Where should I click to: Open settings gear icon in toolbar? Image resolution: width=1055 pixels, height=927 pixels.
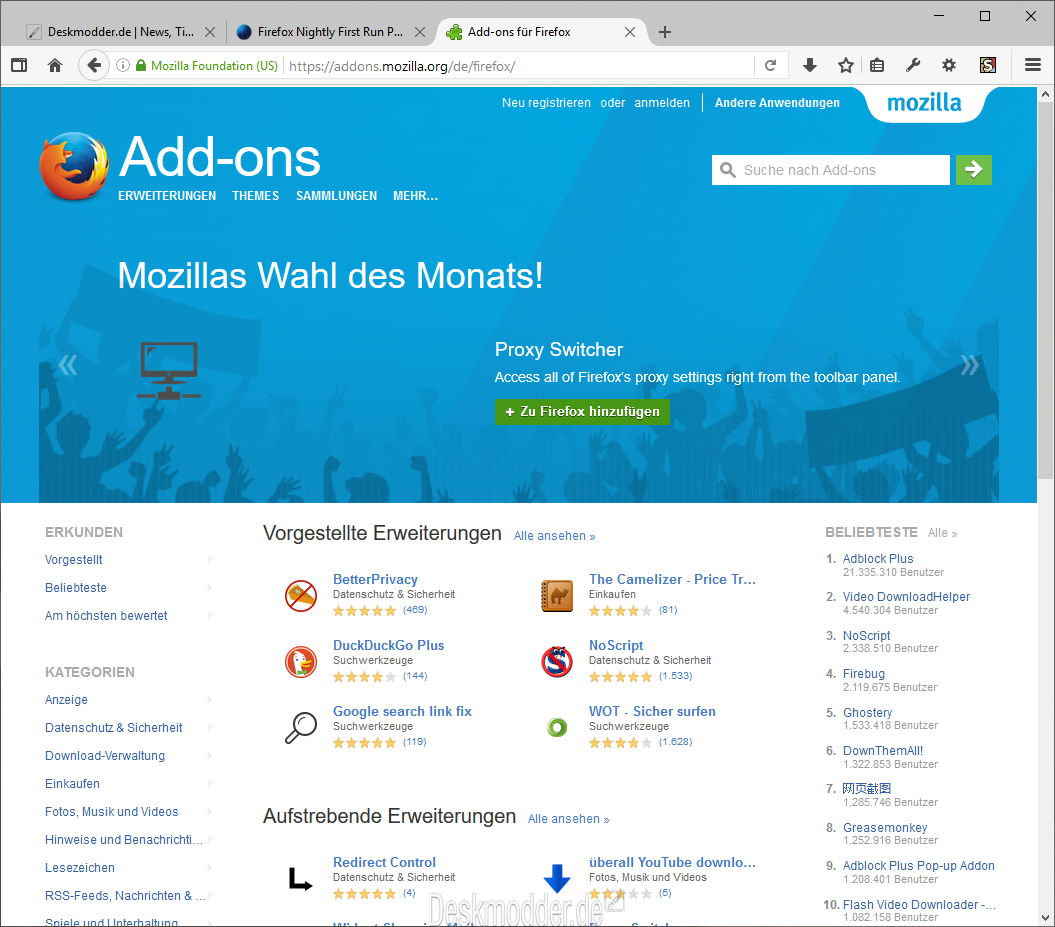[x=949, y=65]
